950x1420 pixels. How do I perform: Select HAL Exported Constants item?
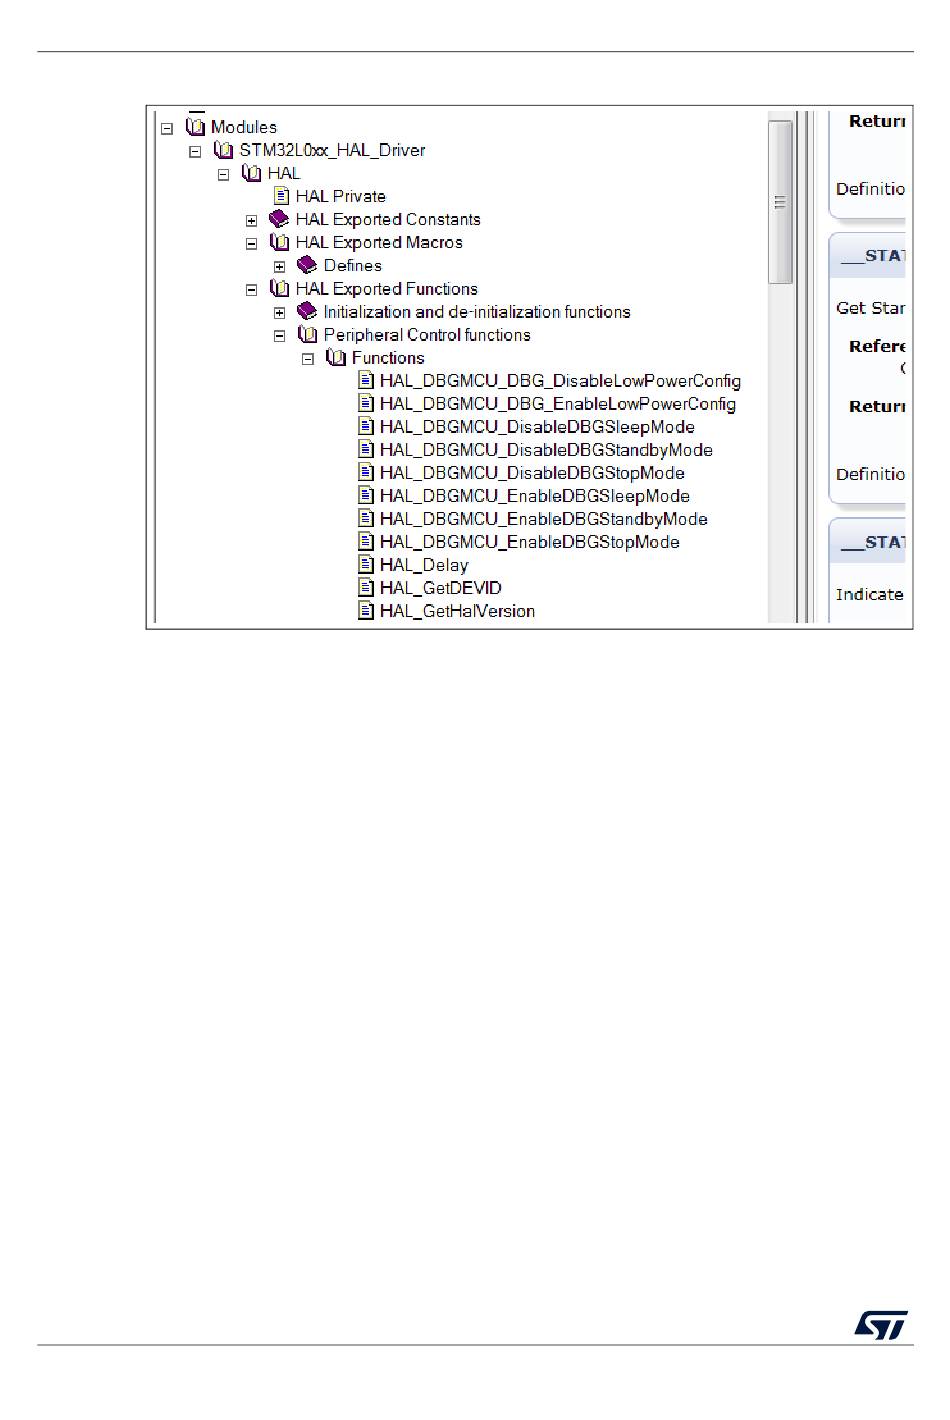(388, 219)
